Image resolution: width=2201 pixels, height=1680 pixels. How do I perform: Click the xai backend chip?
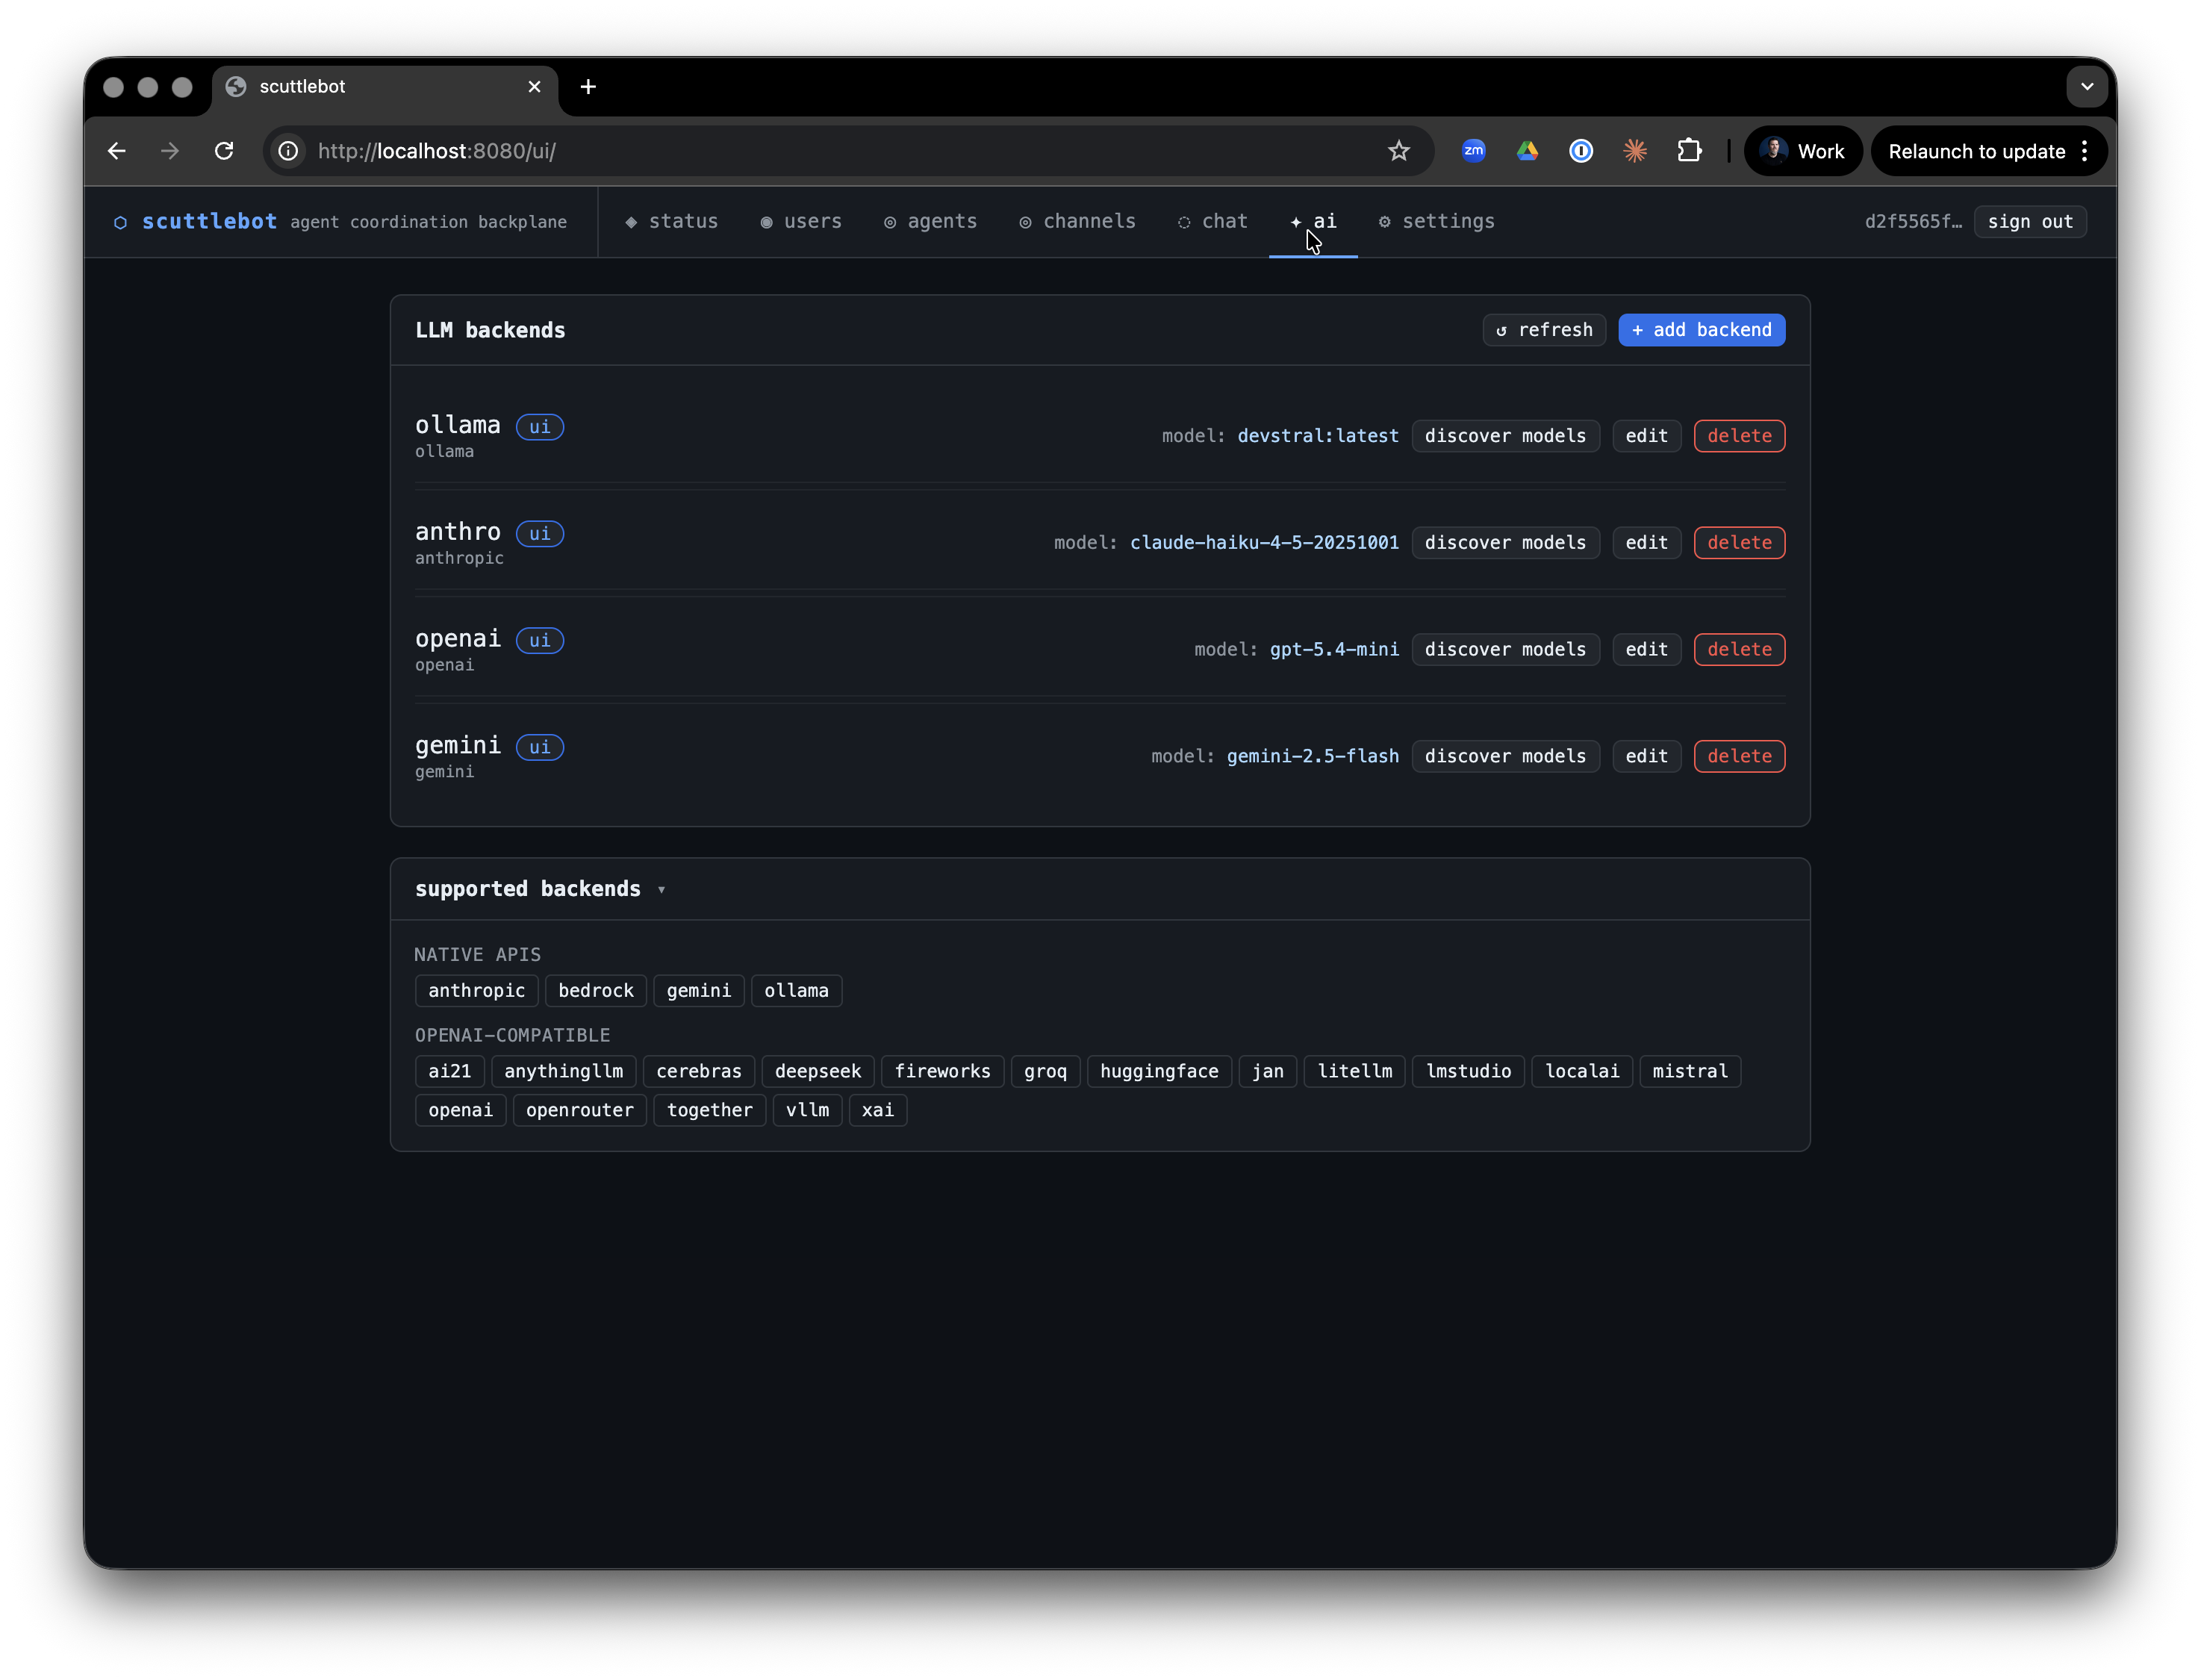point(877,1111)
